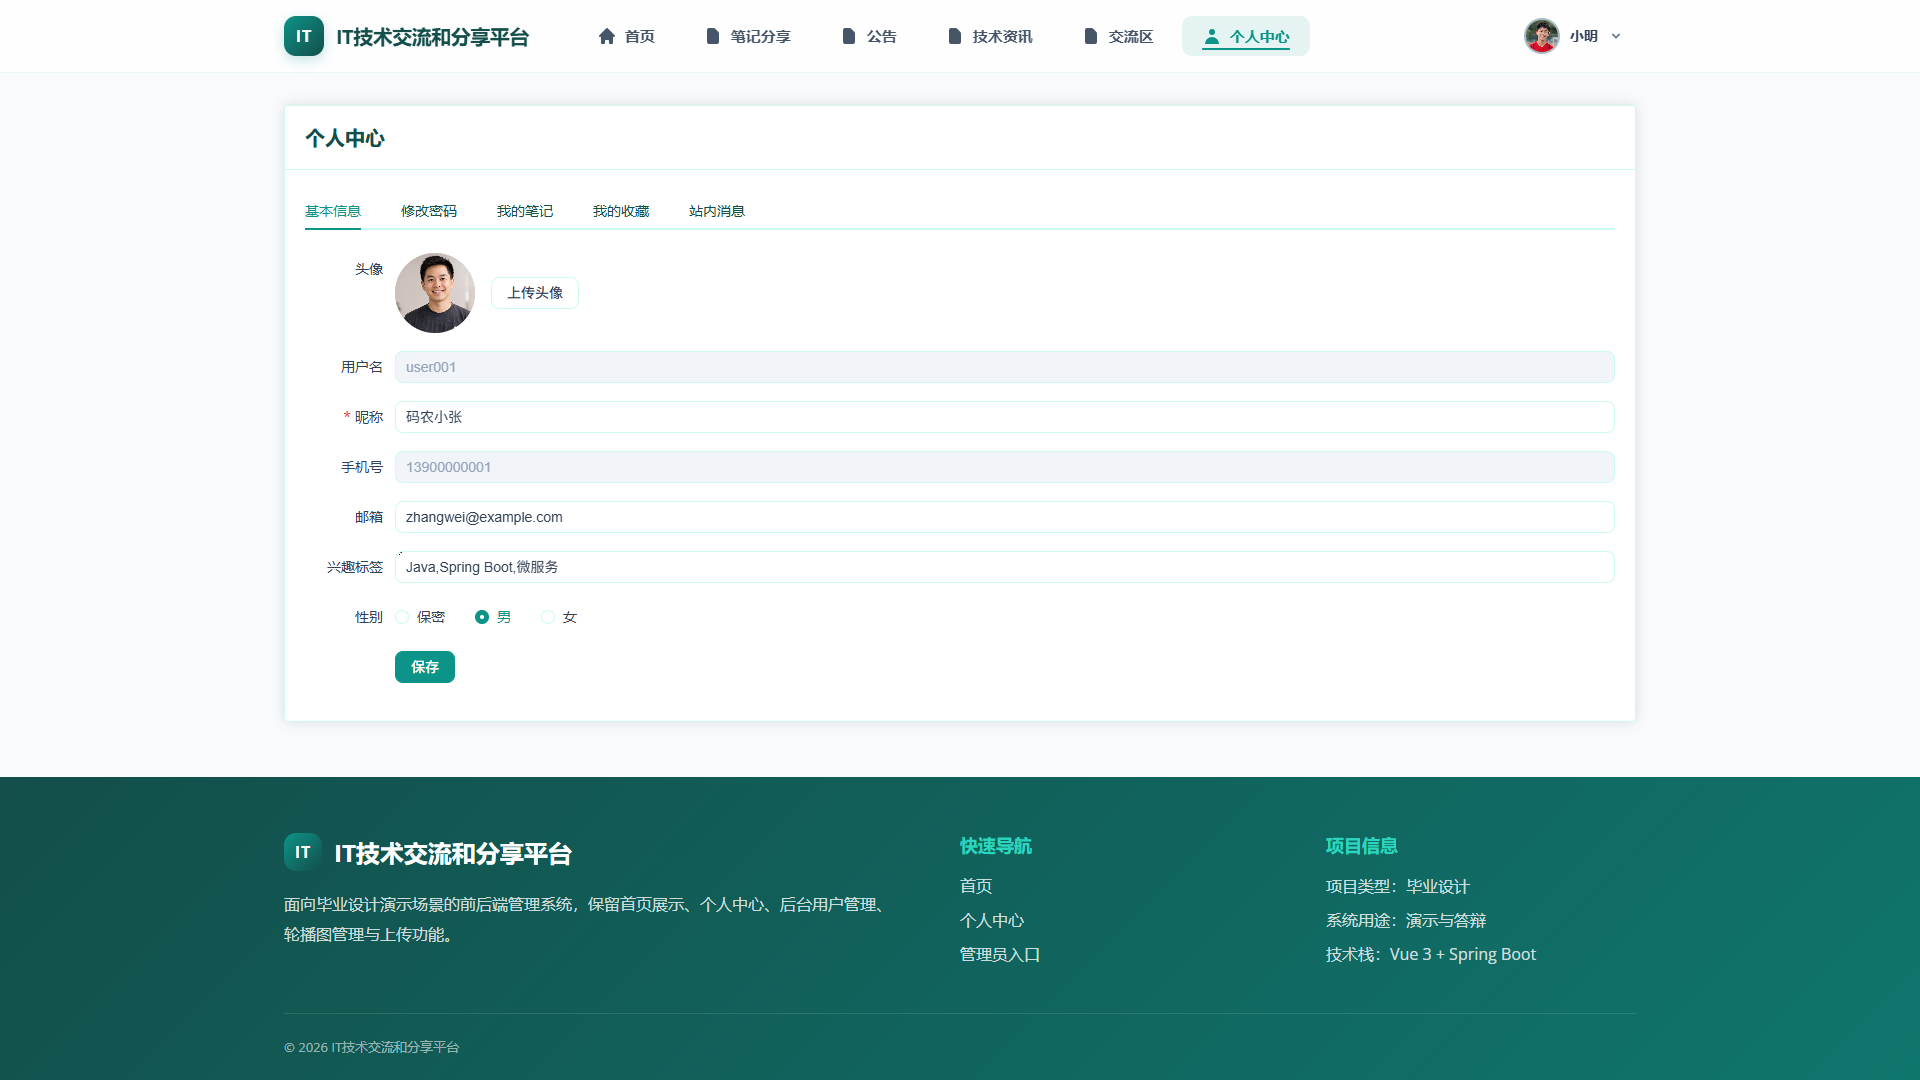The width and height of the screenshot is (1920, 1080).
Task: Click the © 2026 copyright text
Action: coord(372,1047)
